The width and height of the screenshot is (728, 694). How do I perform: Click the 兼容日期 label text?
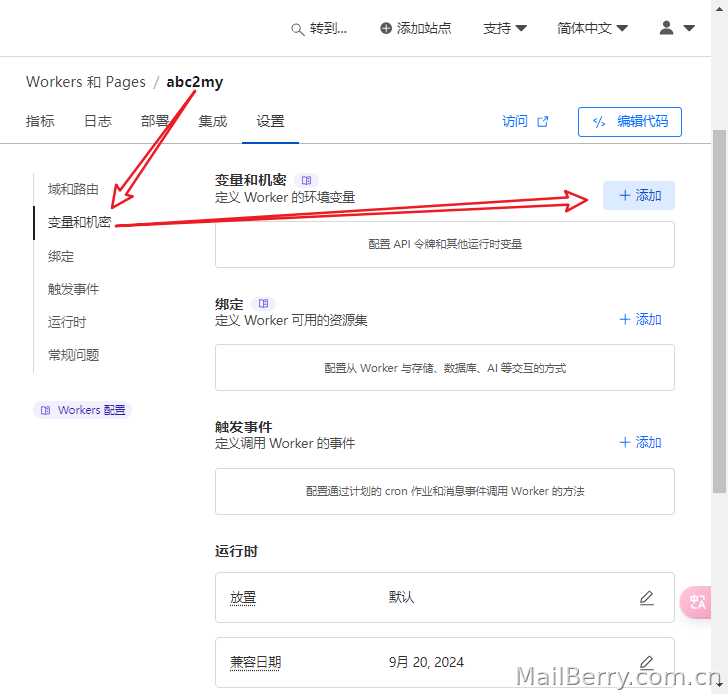(x=256, y=662)
